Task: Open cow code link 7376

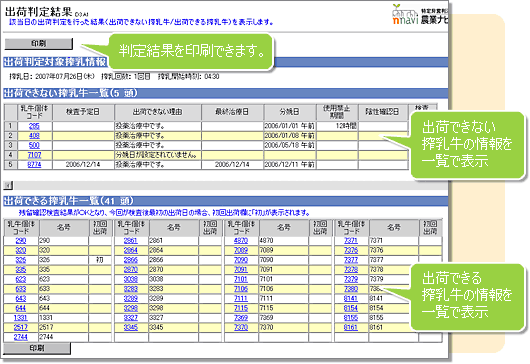Action: pos(351,250)
